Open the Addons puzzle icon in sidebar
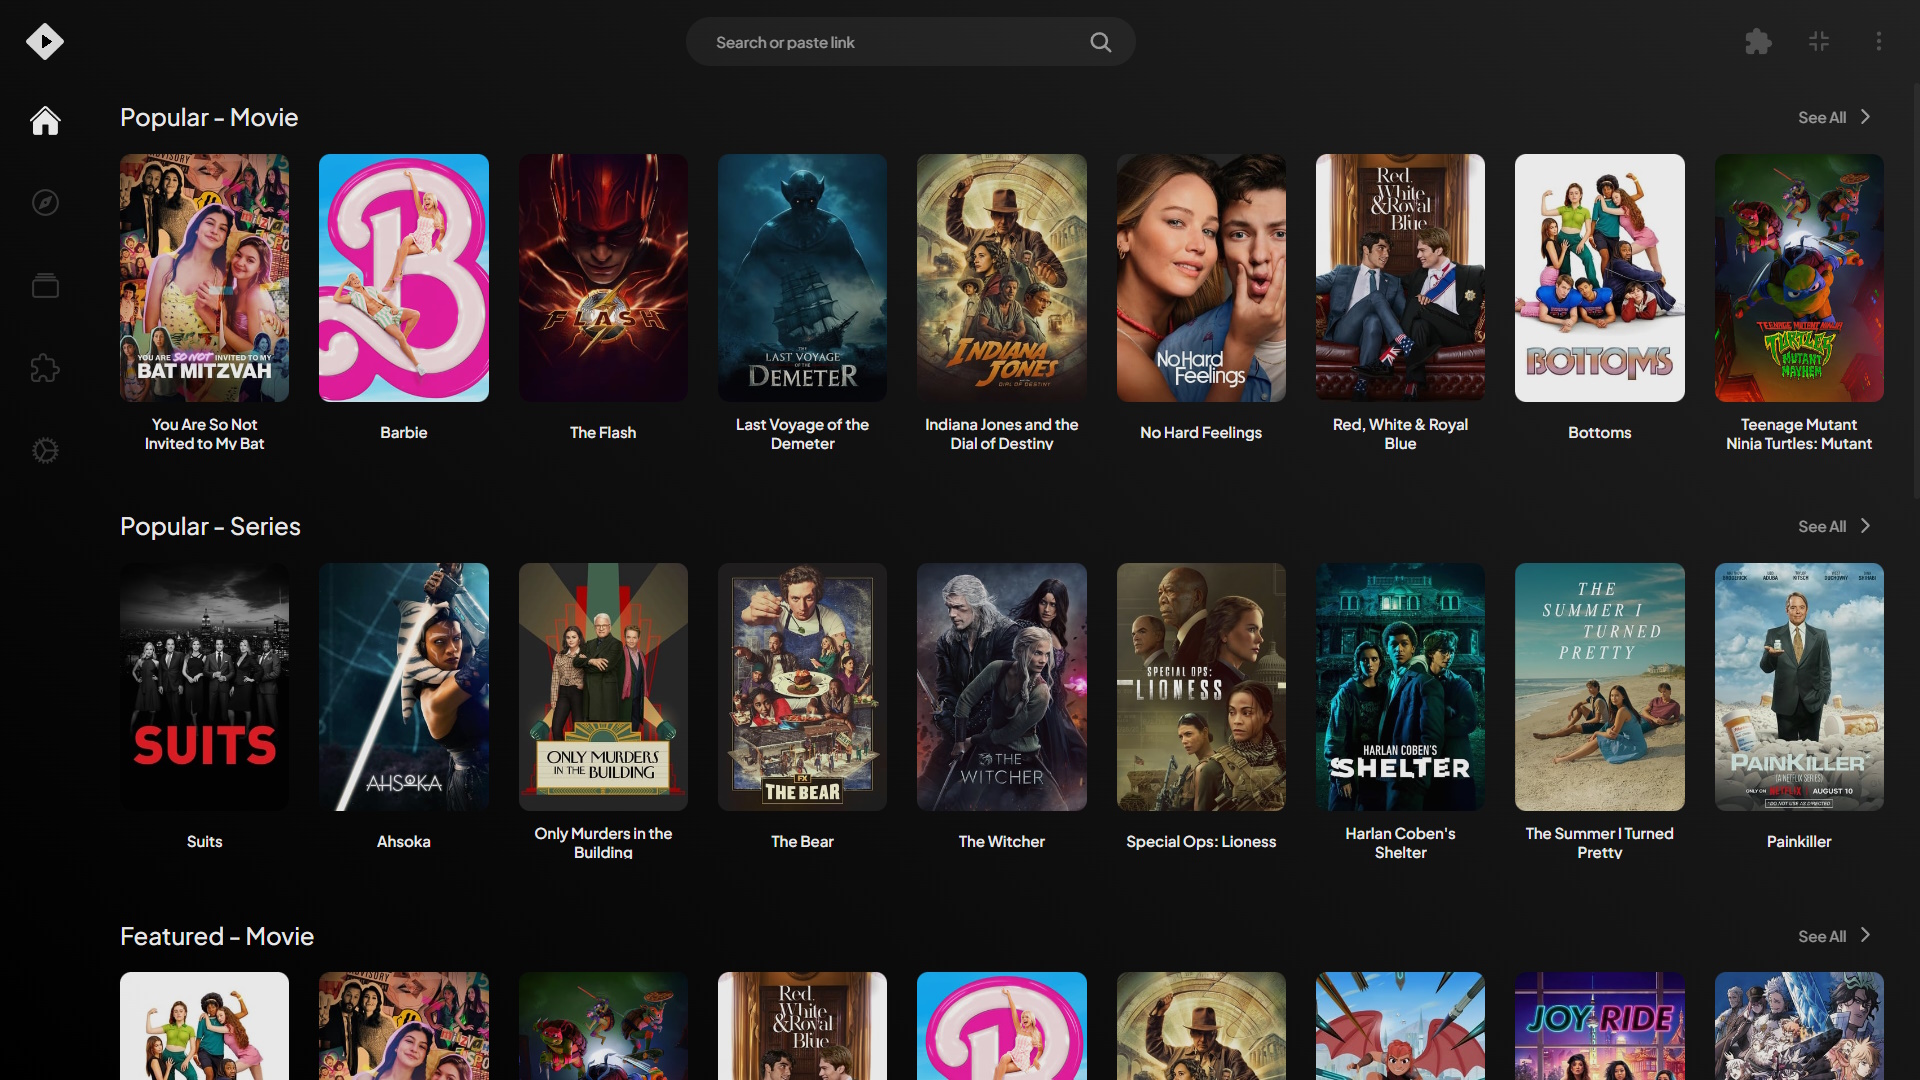The width and height of the screenshot is (1920, 1080). [x=45, y=368]
